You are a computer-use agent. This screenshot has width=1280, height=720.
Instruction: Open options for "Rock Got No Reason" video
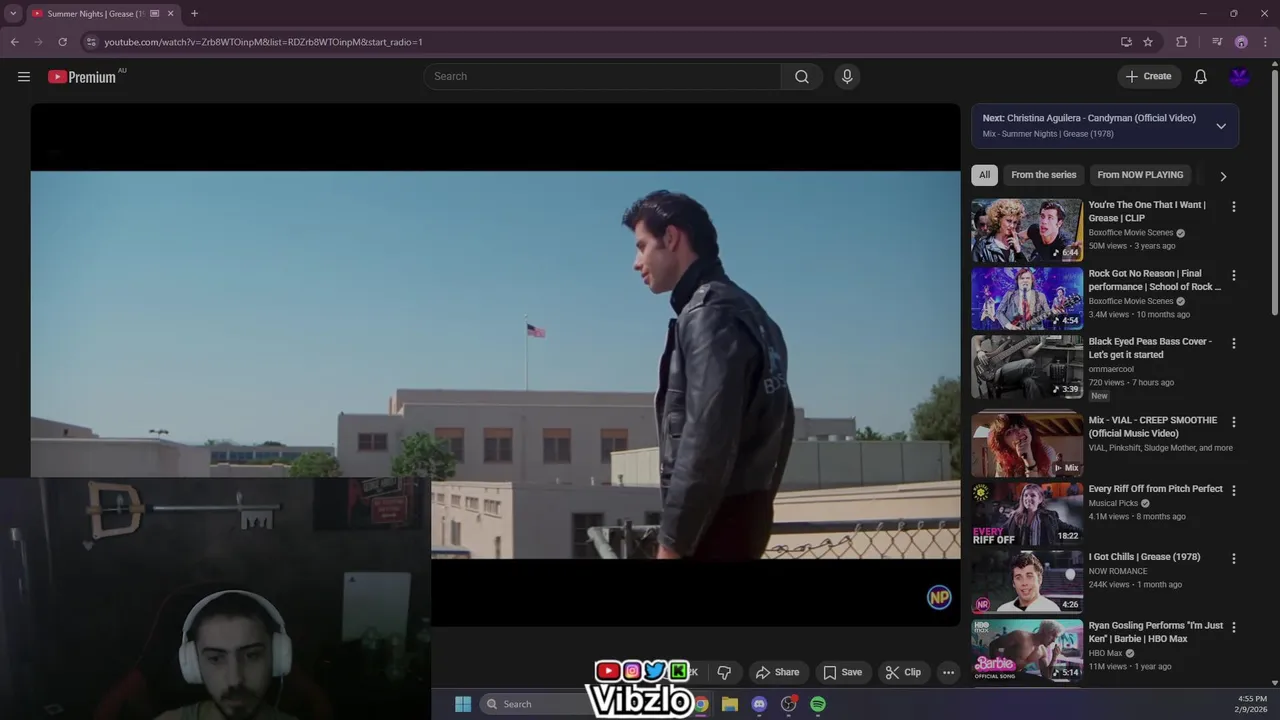point(1233,275)
